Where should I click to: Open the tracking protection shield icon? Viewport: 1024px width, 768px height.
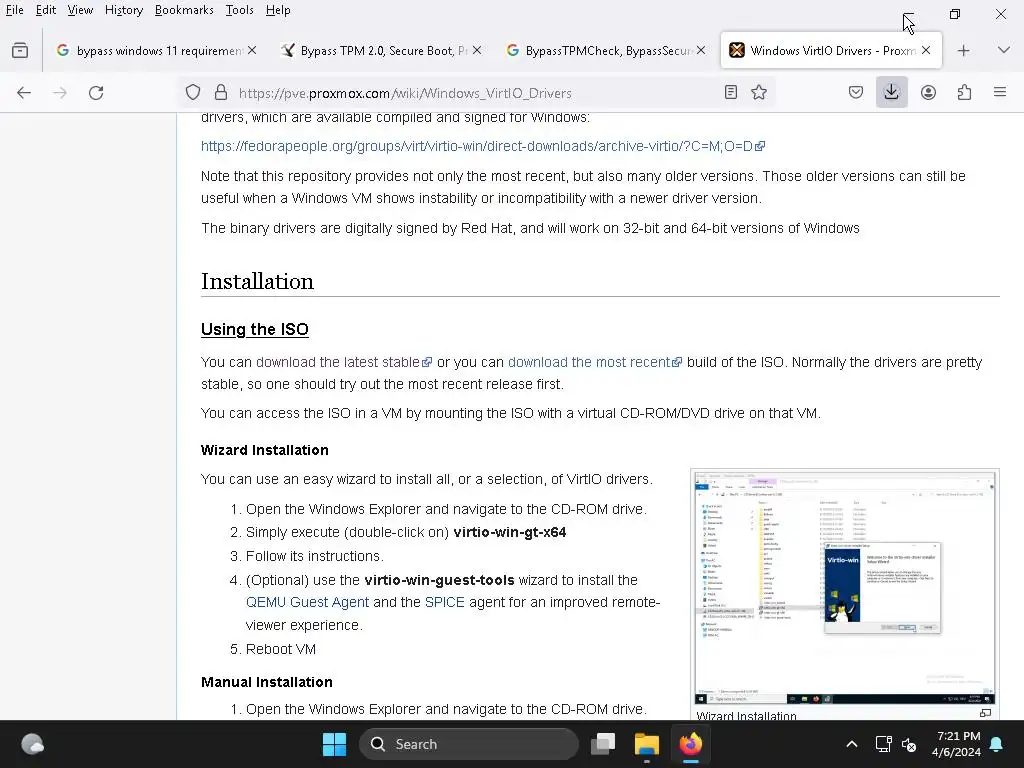coord(193,93)
